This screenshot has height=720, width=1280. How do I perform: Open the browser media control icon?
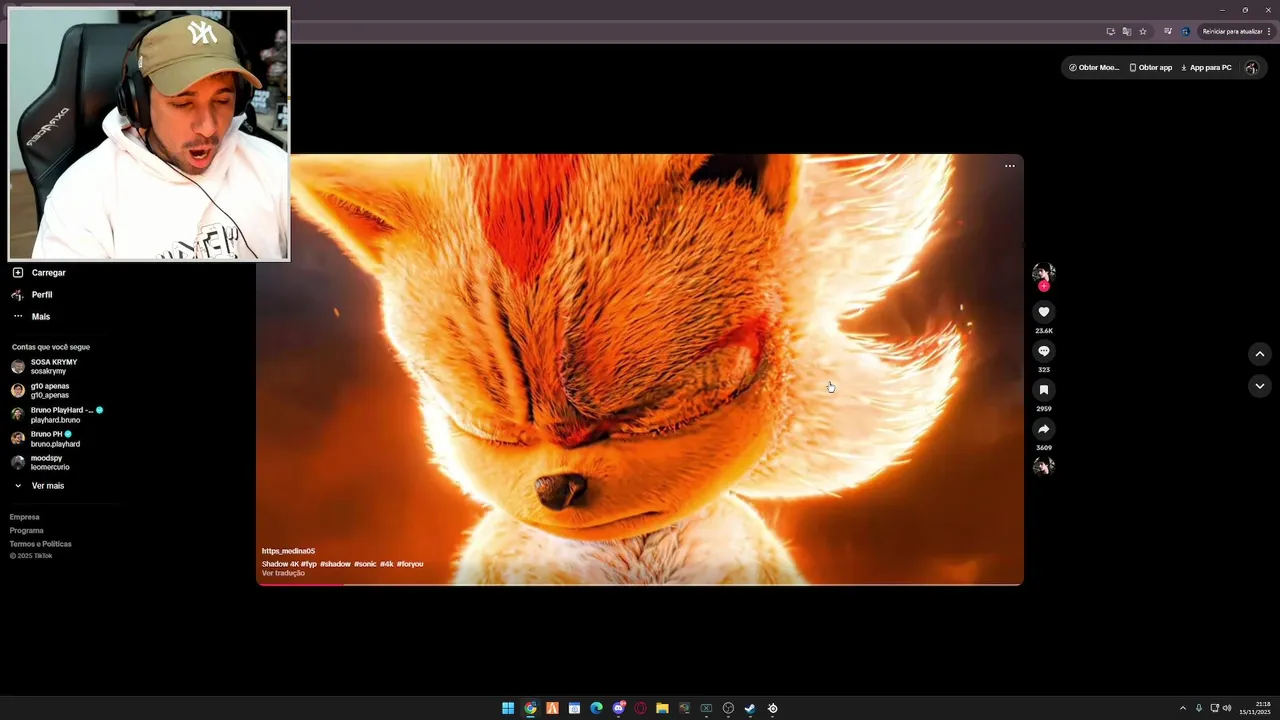coord(1167,31)
